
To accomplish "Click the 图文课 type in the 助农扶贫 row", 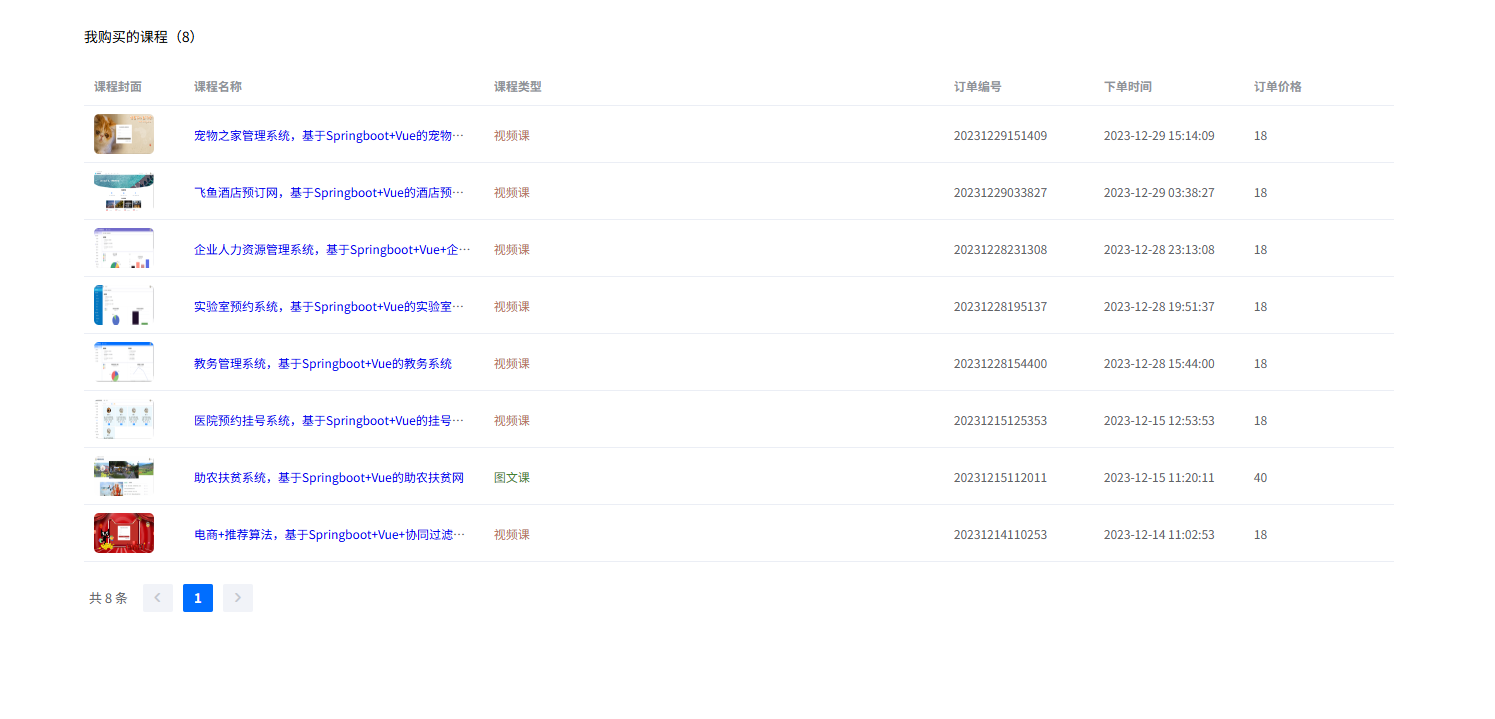I will coord(512,477).
